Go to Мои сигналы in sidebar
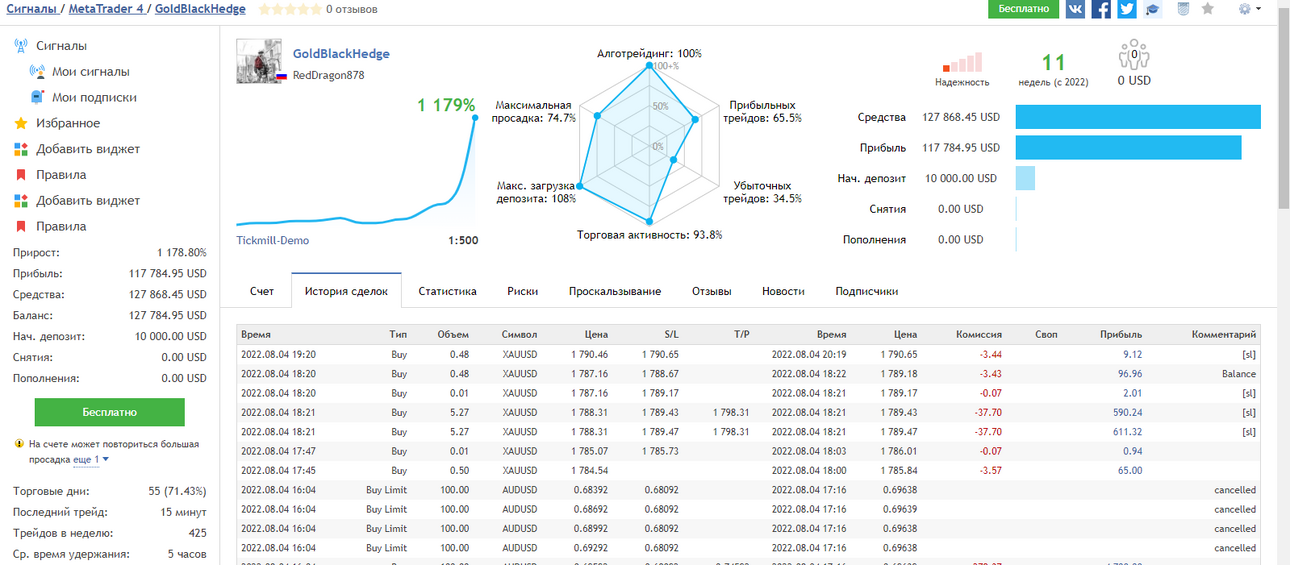The width and height of the screenshot is (1290, 565). (x=91, y=72)
